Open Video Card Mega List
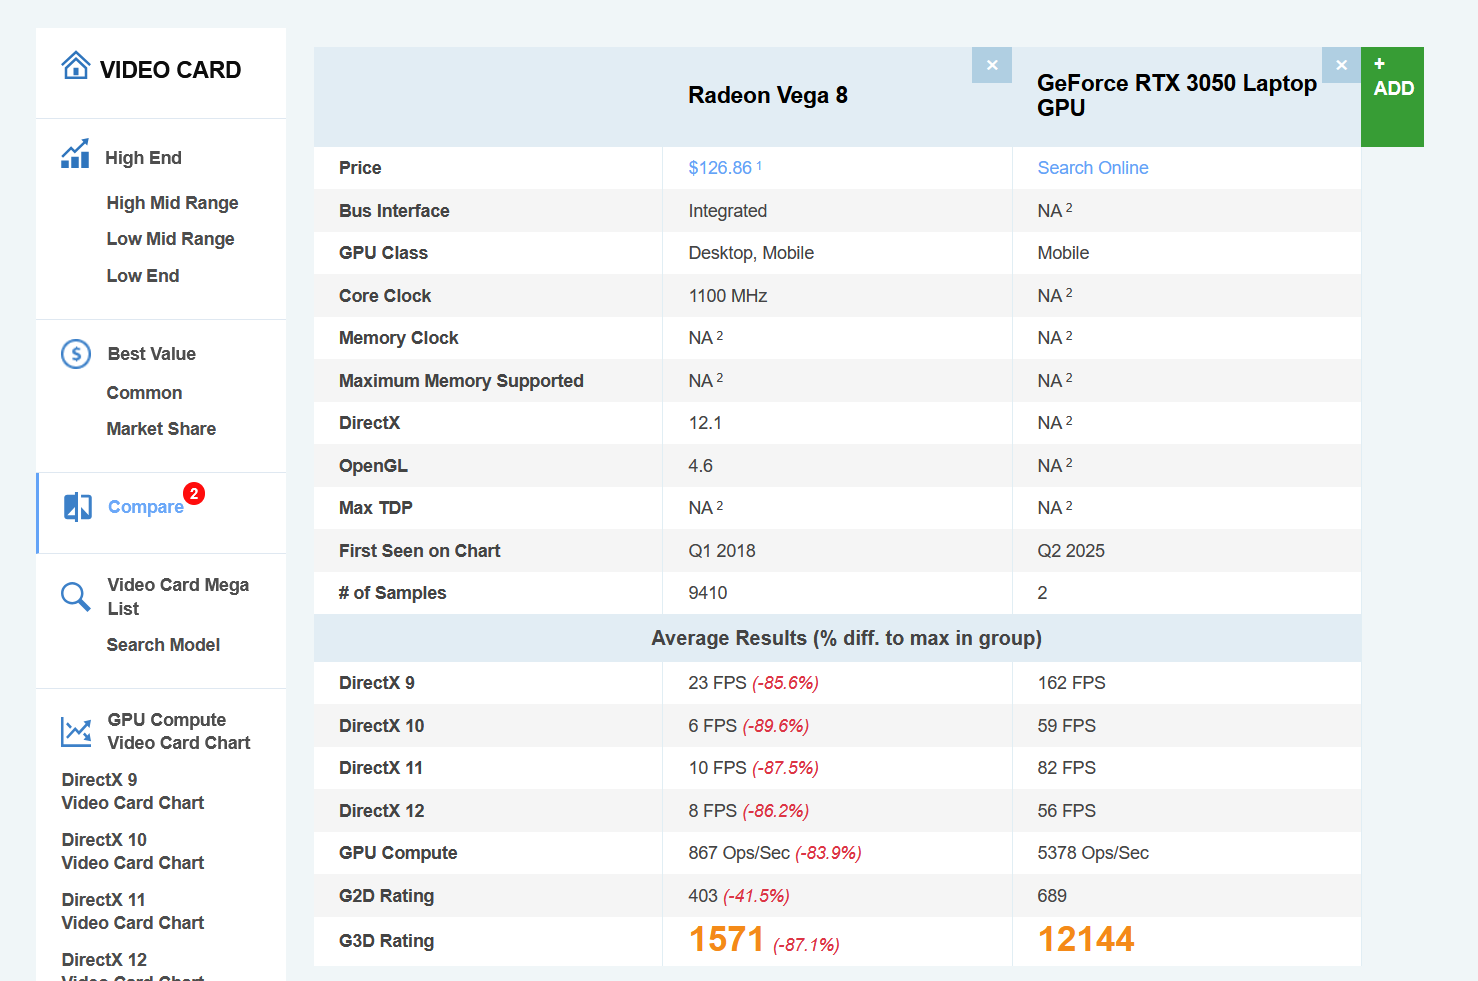The image size is (1478, 981). (x=178, y=597)
